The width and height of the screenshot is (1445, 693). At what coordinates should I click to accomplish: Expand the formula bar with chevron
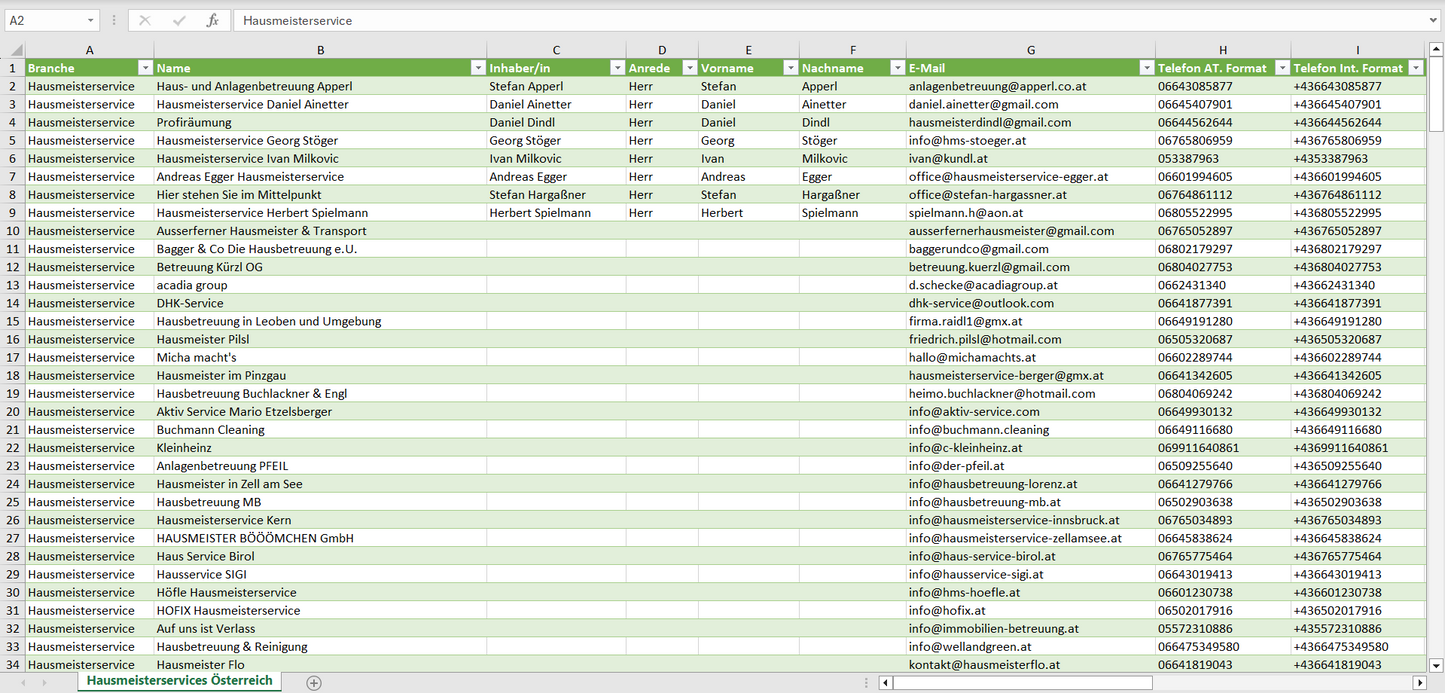click(x=1434, y=20)
